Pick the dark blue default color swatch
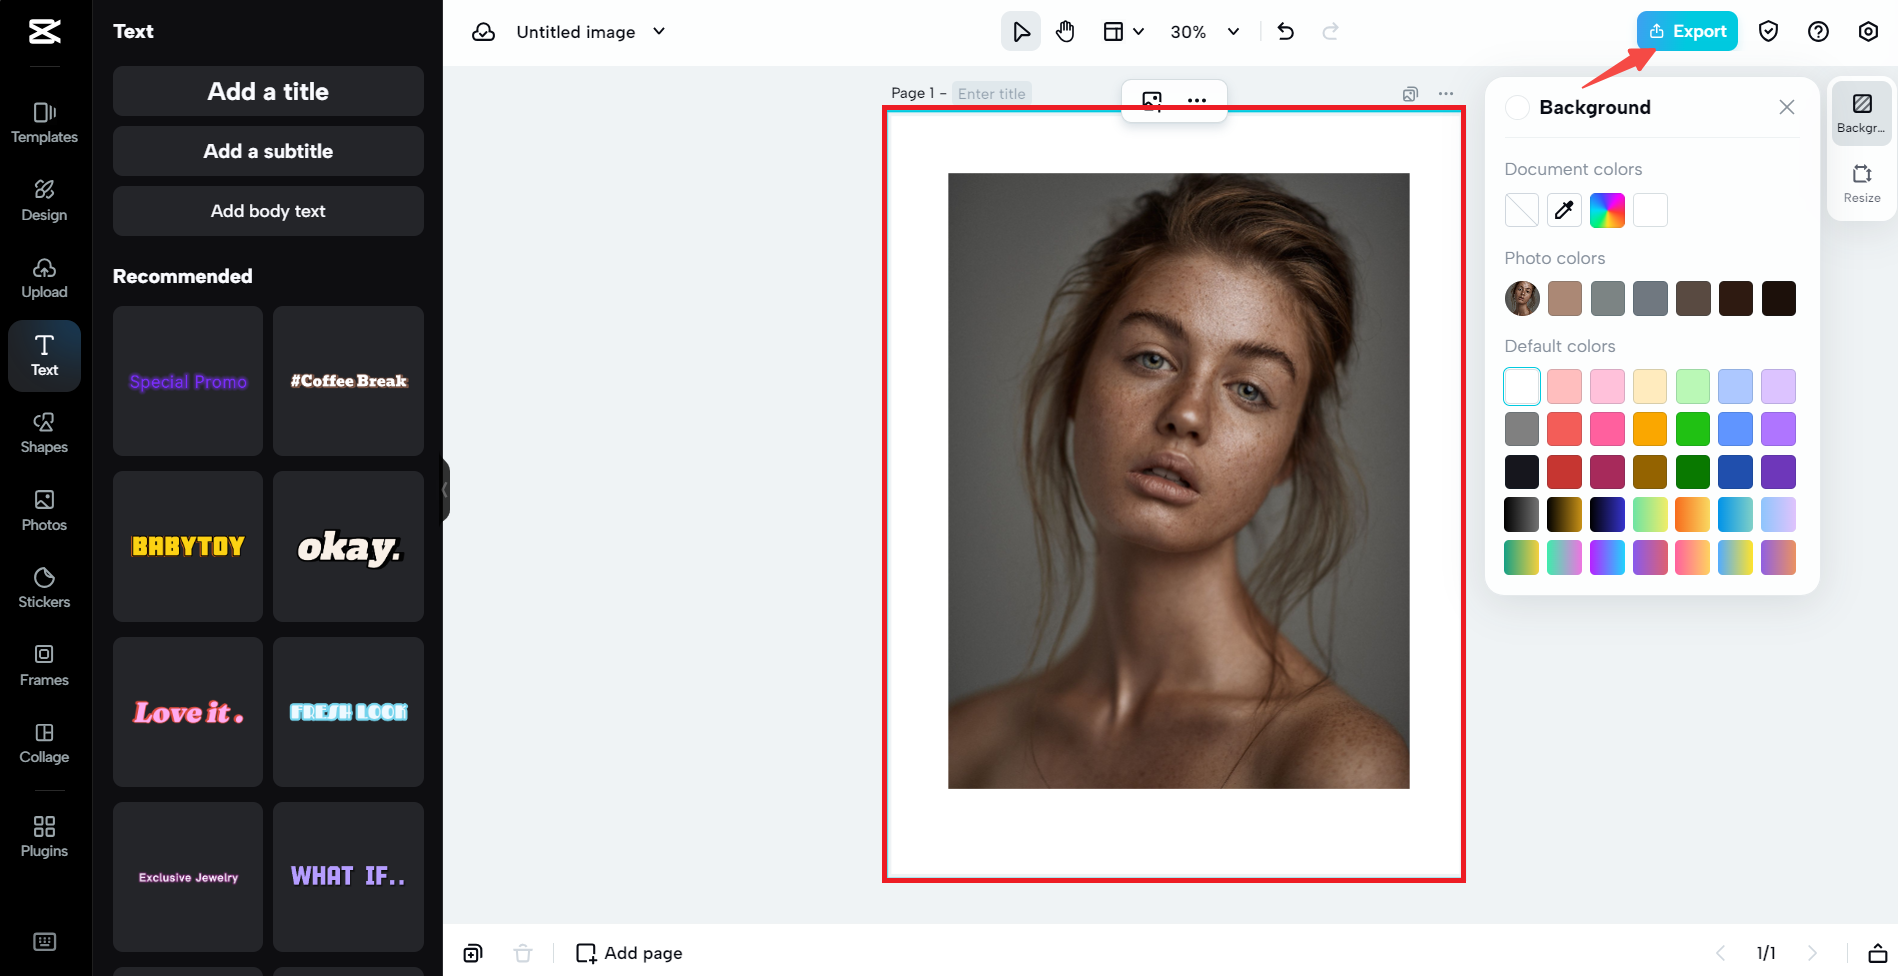The height and width of the screenshot is (976, 1898). (1736, 472)
